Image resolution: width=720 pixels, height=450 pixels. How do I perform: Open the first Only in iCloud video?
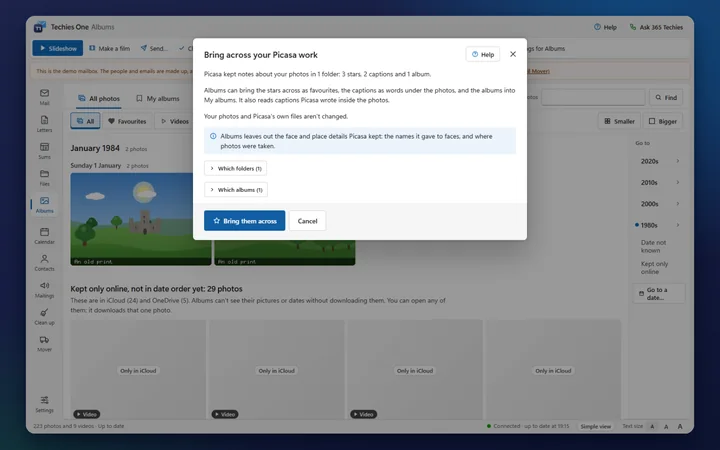138,370
